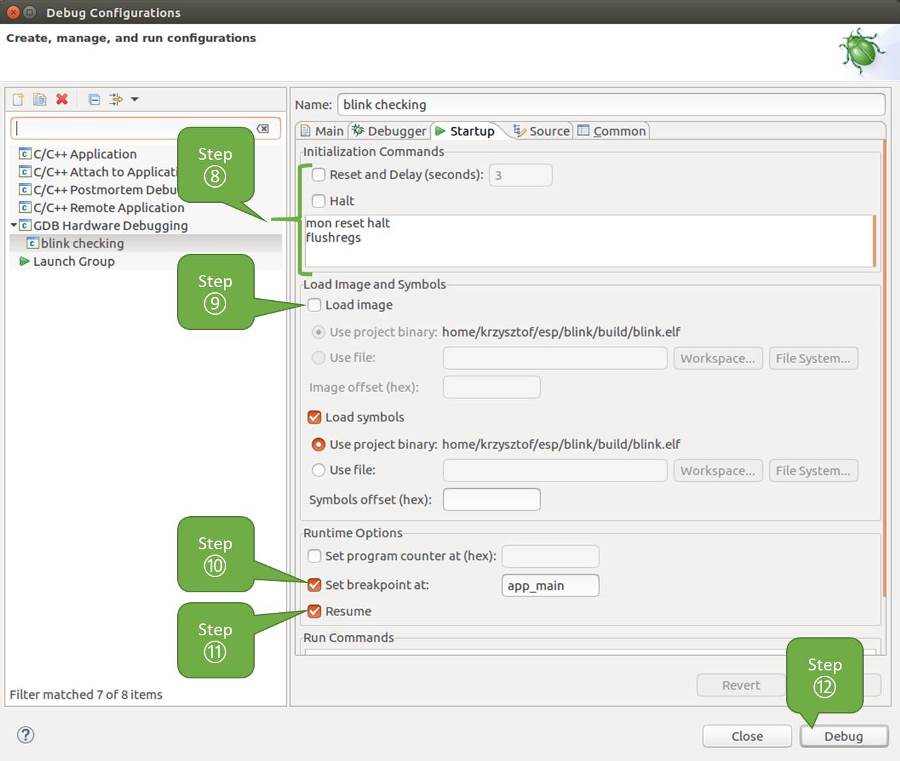Screen dimensions: 900x761
Task: Clear the filter text box with its clear icon
Action: (x=262, y=129)
